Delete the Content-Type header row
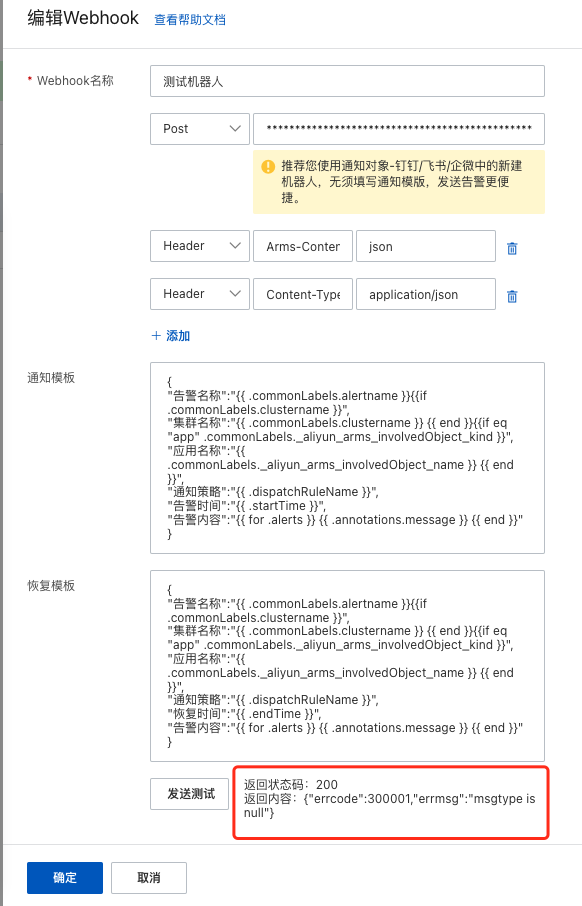This screenshot has width=582, height=906. 512,296
